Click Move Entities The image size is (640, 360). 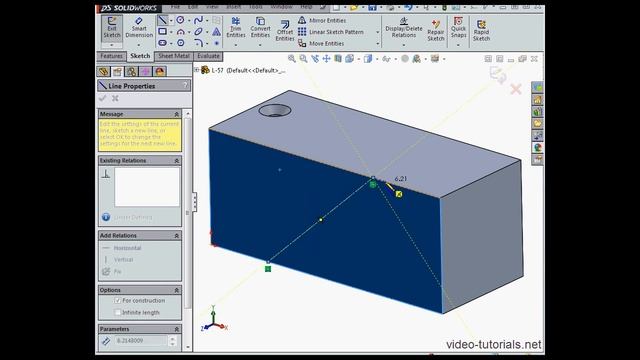(321, 43)
